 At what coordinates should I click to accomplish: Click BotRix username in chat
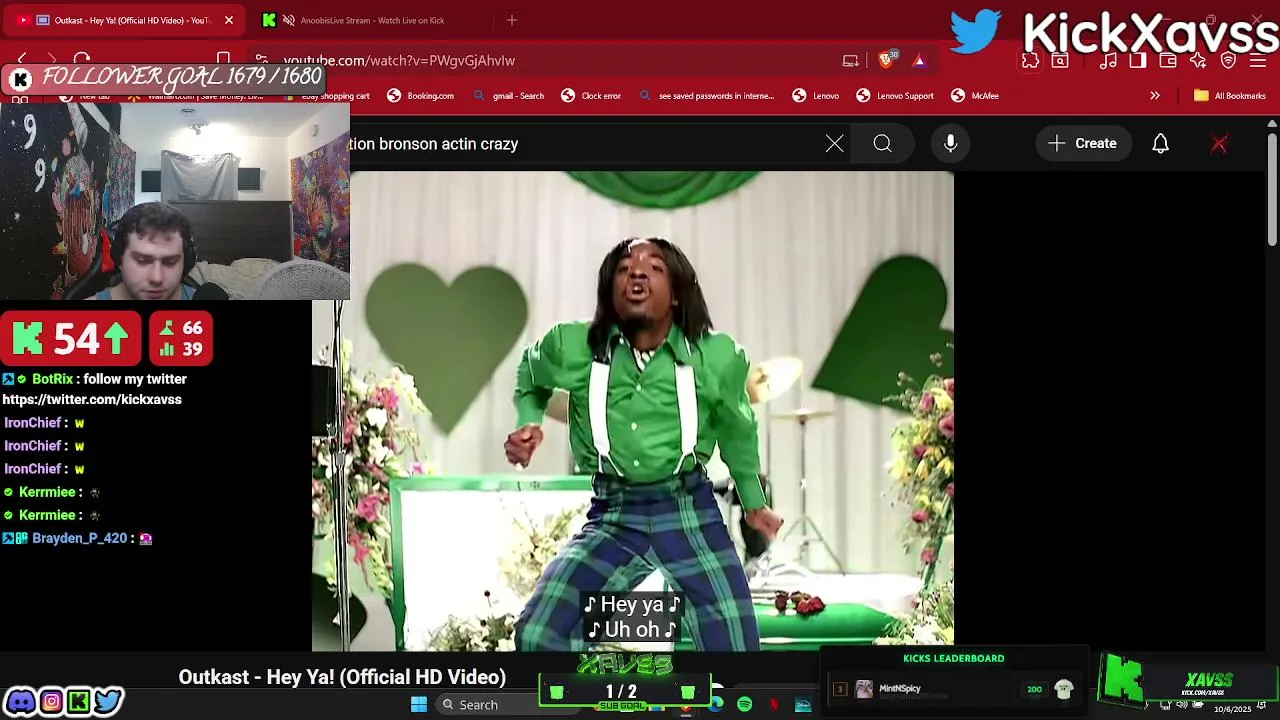[x=52, y=379]
